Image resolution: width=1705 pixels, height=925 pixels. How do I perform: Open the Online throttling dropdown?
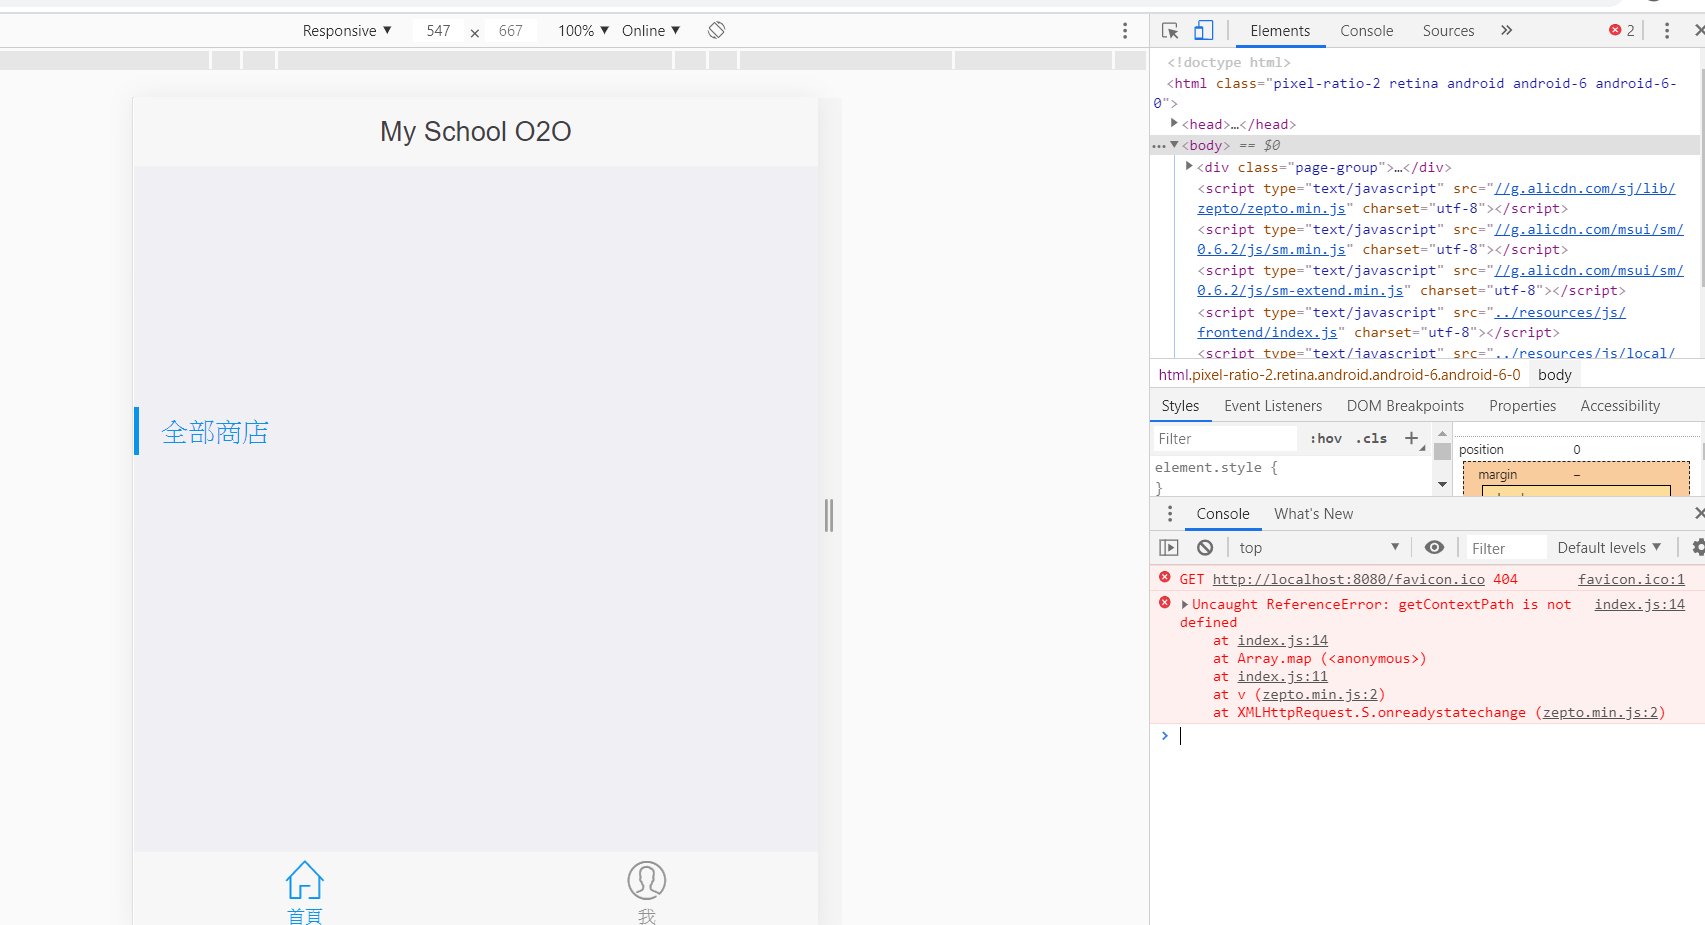651,31
